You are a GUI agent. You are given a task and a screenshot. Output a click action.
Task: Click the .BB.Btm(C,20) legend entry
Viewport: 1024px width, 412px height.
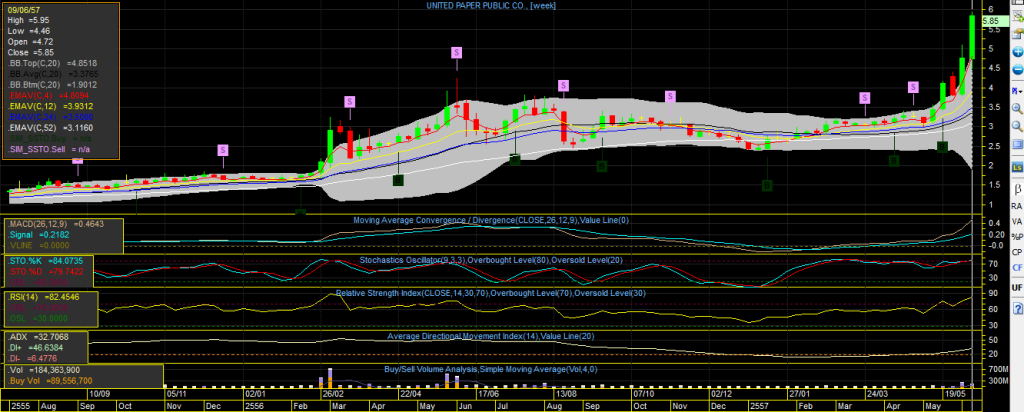click(x=52, y=85)
